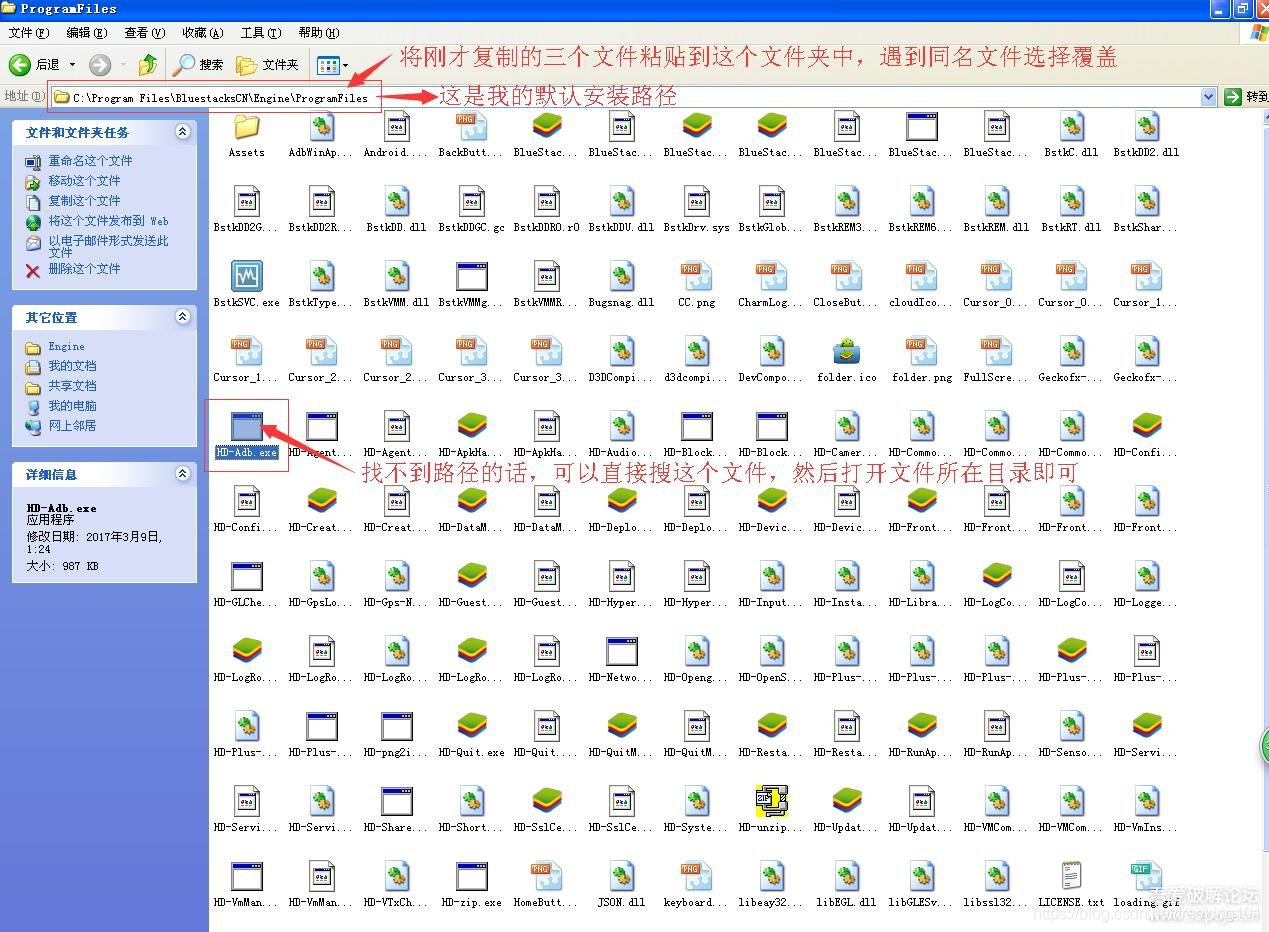
Task: Select the BstkDrv.sys file
Action: [697, 209]
